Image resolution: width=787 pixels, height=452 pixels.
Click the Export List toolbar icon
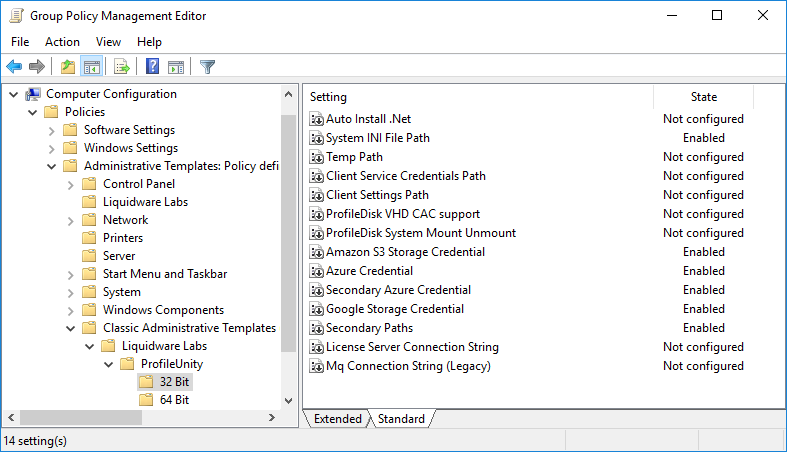tap(122, 67)
